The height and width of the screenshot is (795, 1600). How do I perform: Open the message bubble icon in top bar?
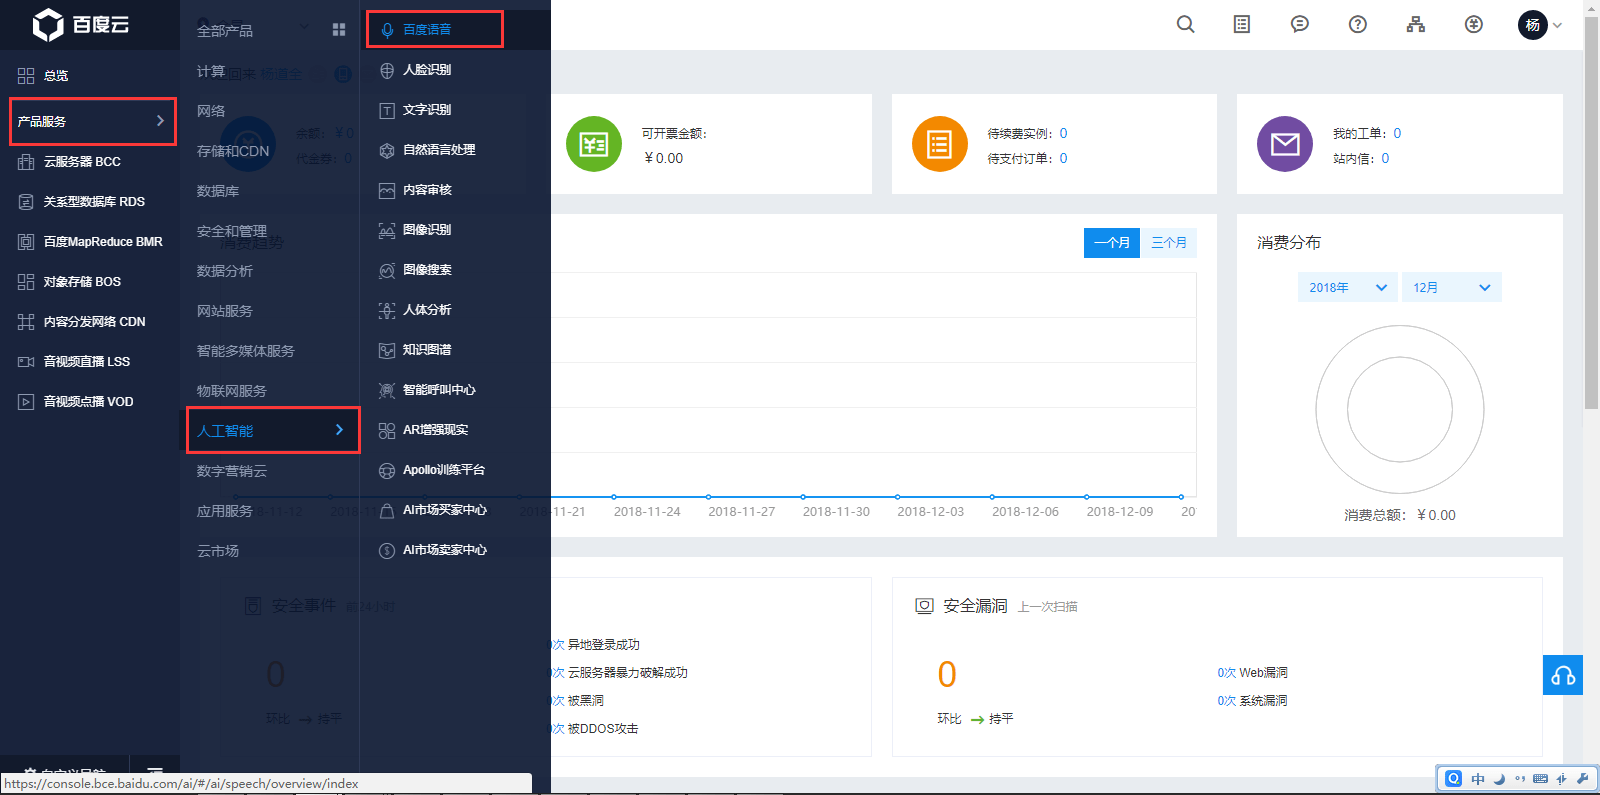(x=1300, y=24)
